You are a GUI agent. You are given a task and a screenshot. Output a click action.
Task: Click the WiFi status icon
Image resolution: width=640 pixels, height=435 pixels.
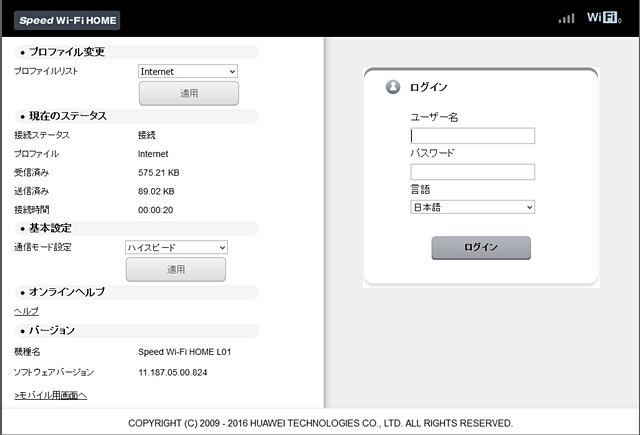[x=604, y=18]
